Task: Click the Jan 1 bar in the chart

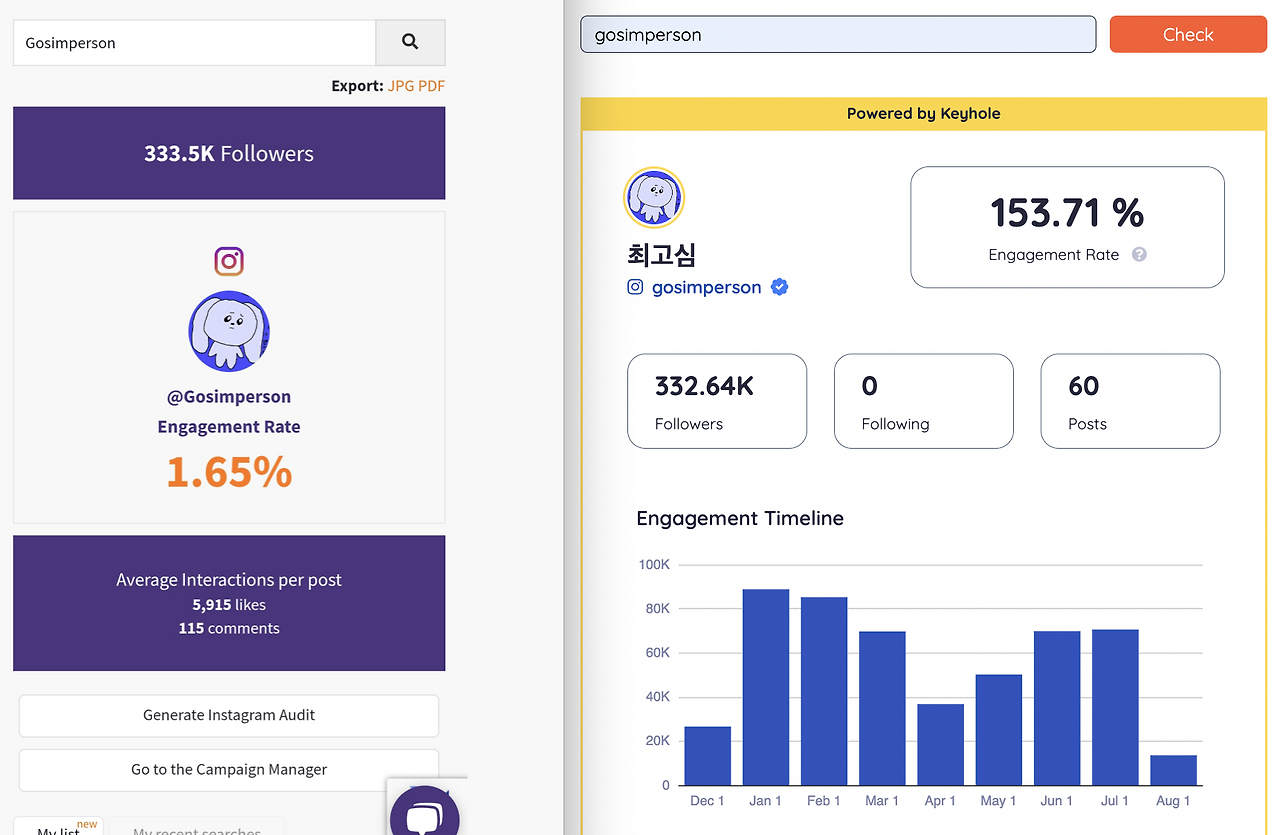Action: [766, 688]
